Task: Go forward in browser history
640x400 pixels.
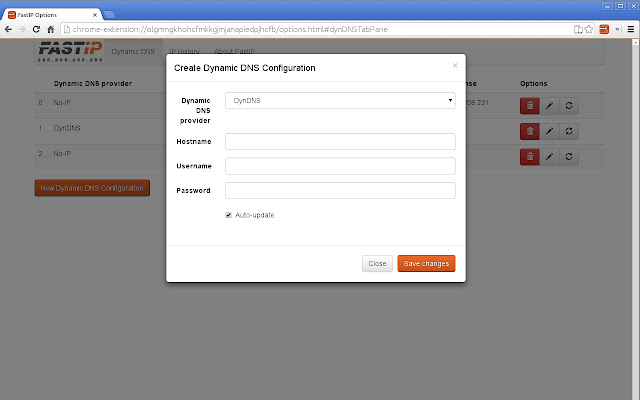Action: 22,29
